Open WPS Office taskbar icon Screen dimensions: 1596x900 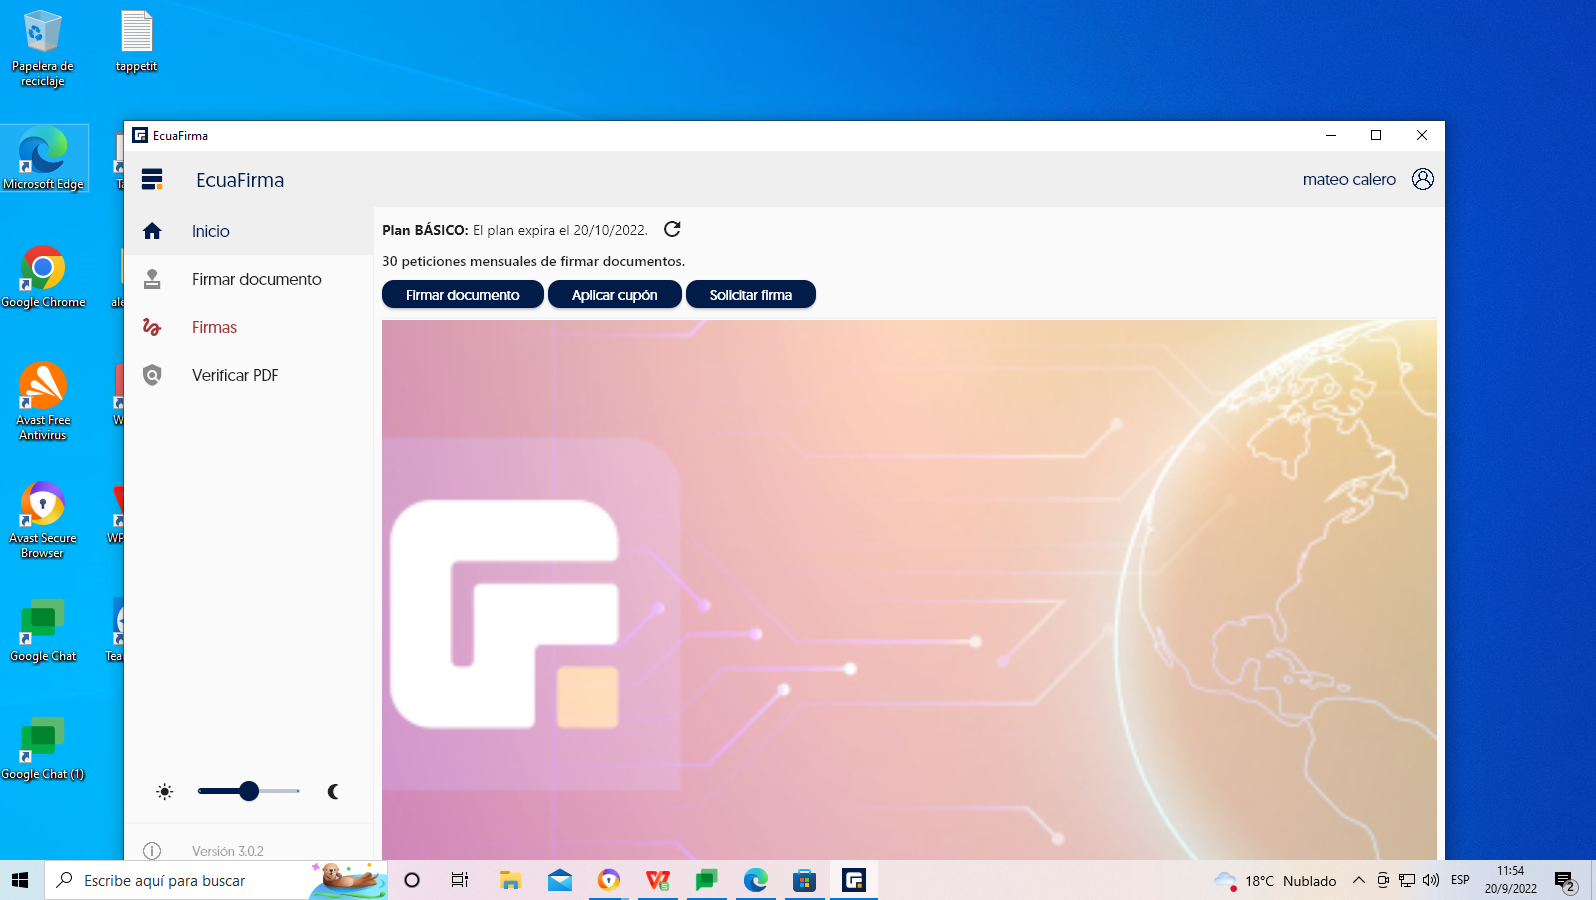(x=658, y=880)
